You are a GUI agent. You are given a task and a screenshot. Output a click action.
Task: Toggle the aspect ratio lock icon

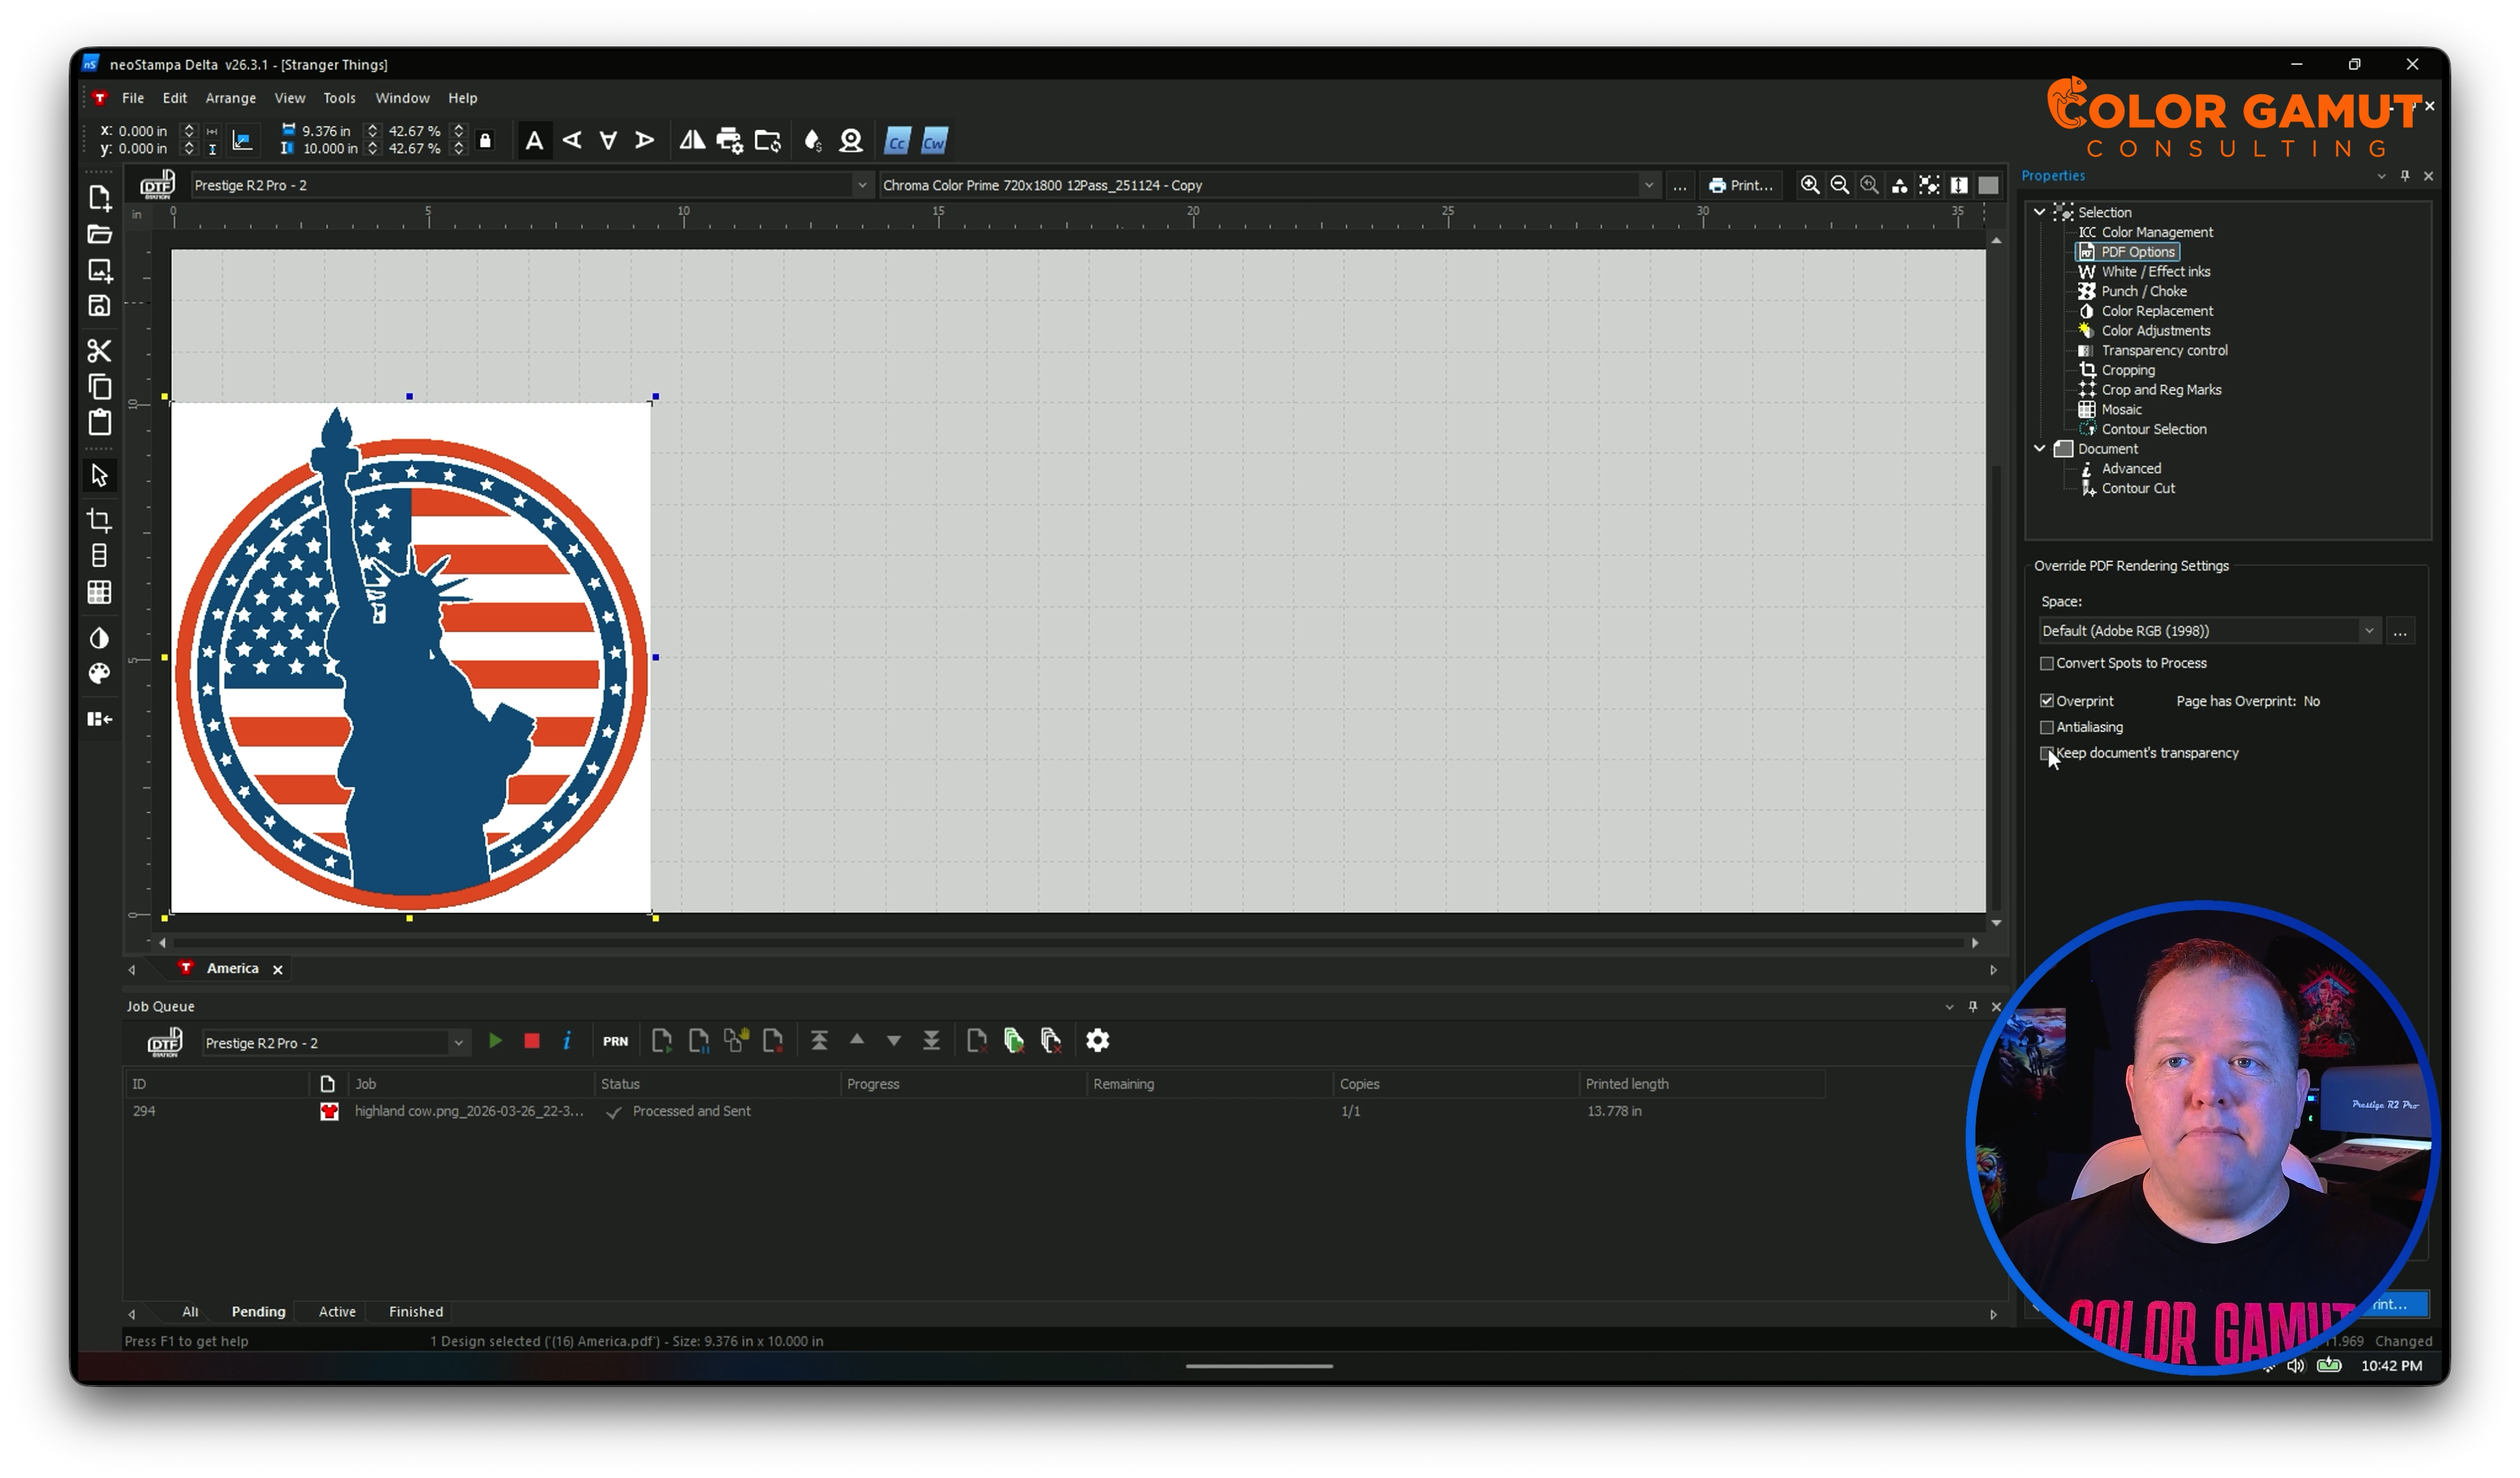point(486,140)
